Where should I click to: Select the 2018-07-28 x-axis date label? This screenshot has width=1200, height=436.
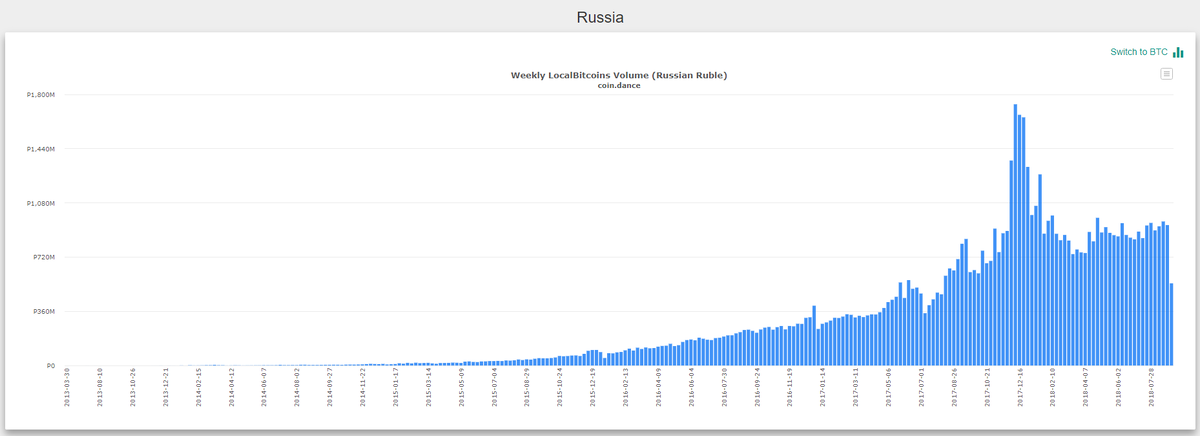tap(1153, 385)
